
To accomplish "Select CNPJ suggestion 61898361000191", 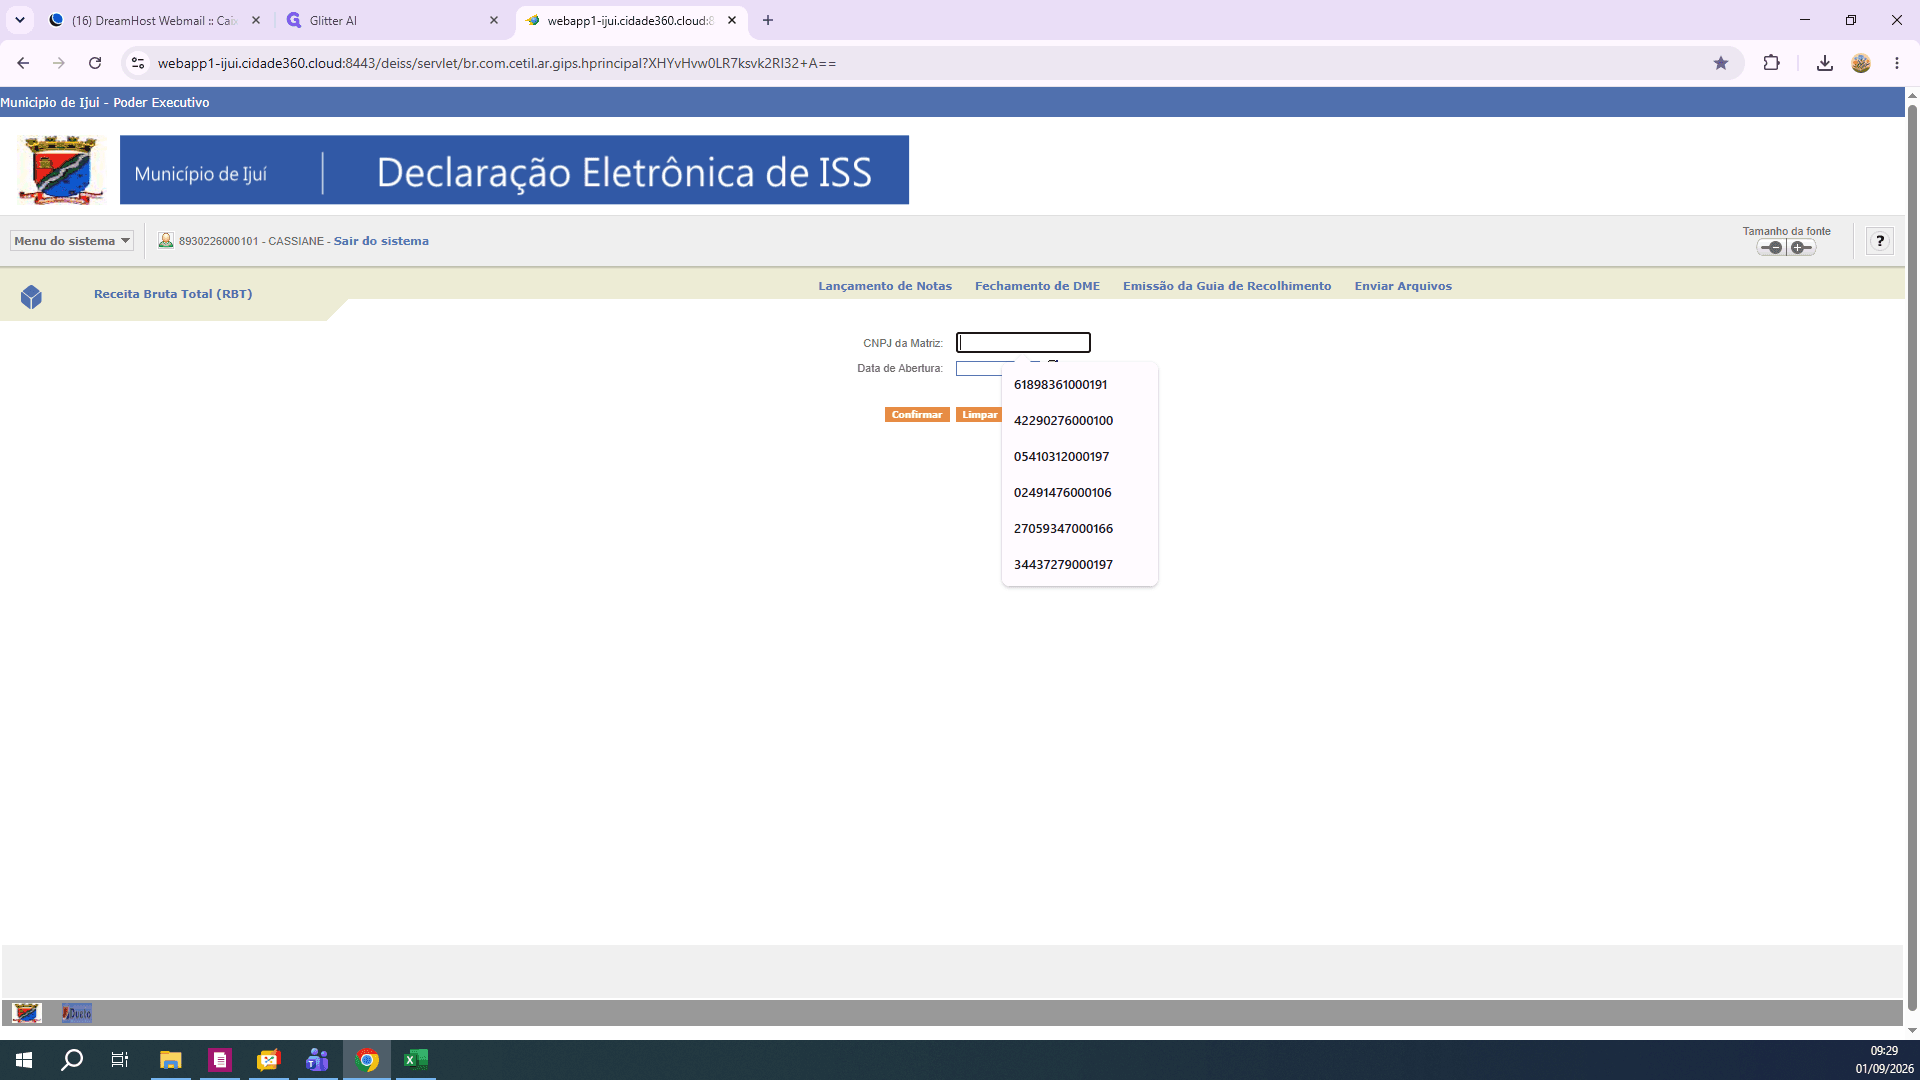I will pos(1080,385).
